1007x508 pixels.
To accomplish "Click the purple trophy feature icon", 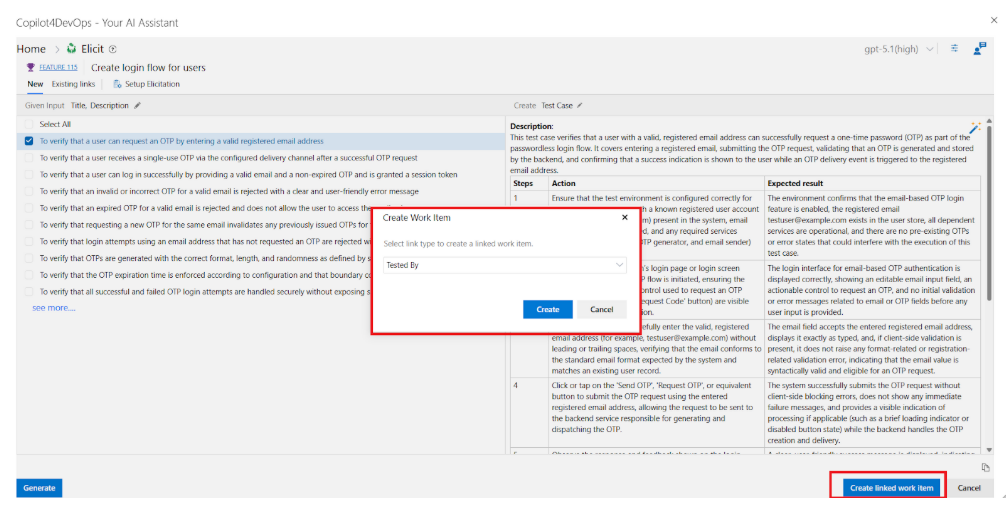I will (30, 67).
